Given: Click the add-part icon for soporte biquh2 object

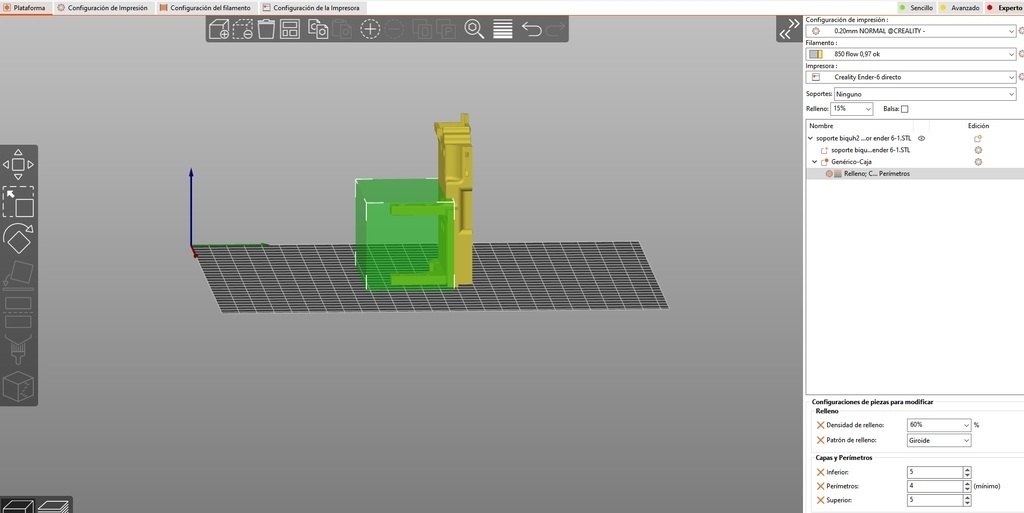Looking at the screenshot, I should pyautogui.click(x=978, y=138).
